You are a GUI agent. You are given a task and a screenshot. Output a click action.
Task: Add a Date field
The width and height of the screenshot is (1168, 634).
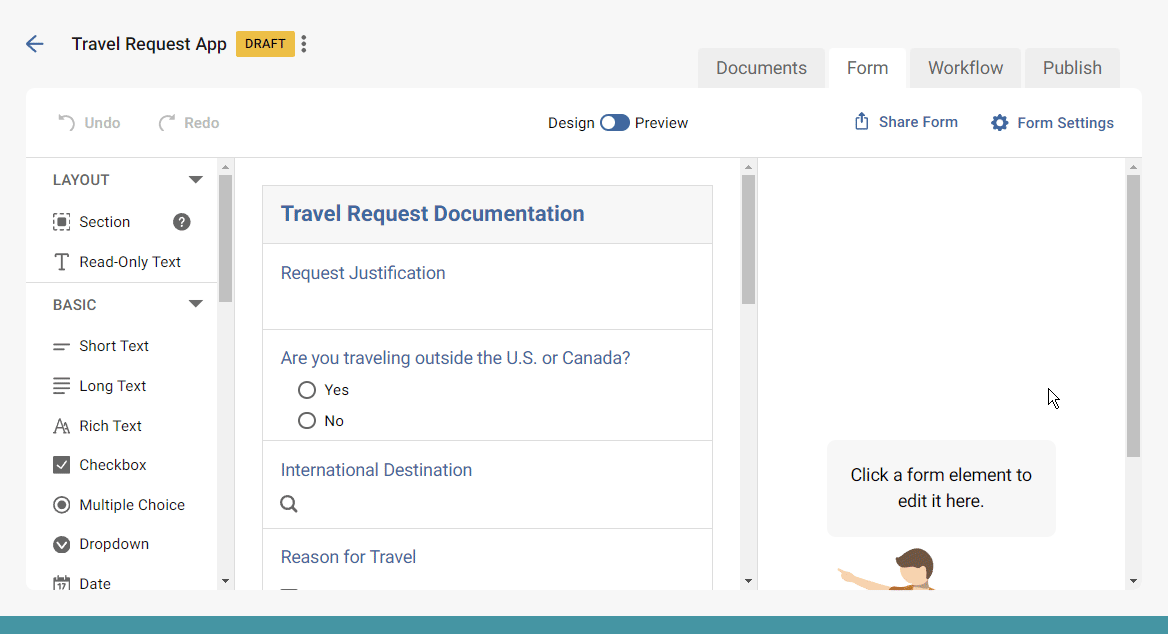tap(93, 583)
